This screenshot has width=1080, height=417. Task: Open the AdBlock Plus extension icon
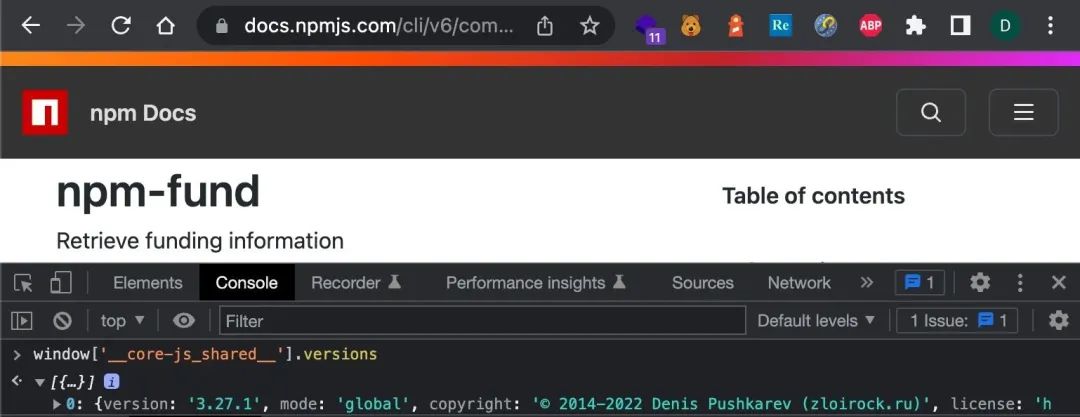pos(871,26)
